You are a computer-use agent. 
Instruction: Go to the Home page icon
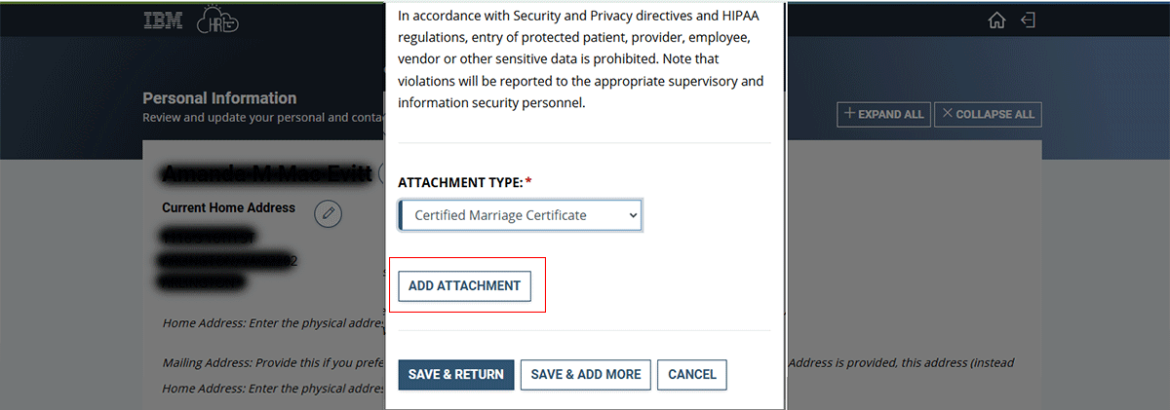coord(996,21)
